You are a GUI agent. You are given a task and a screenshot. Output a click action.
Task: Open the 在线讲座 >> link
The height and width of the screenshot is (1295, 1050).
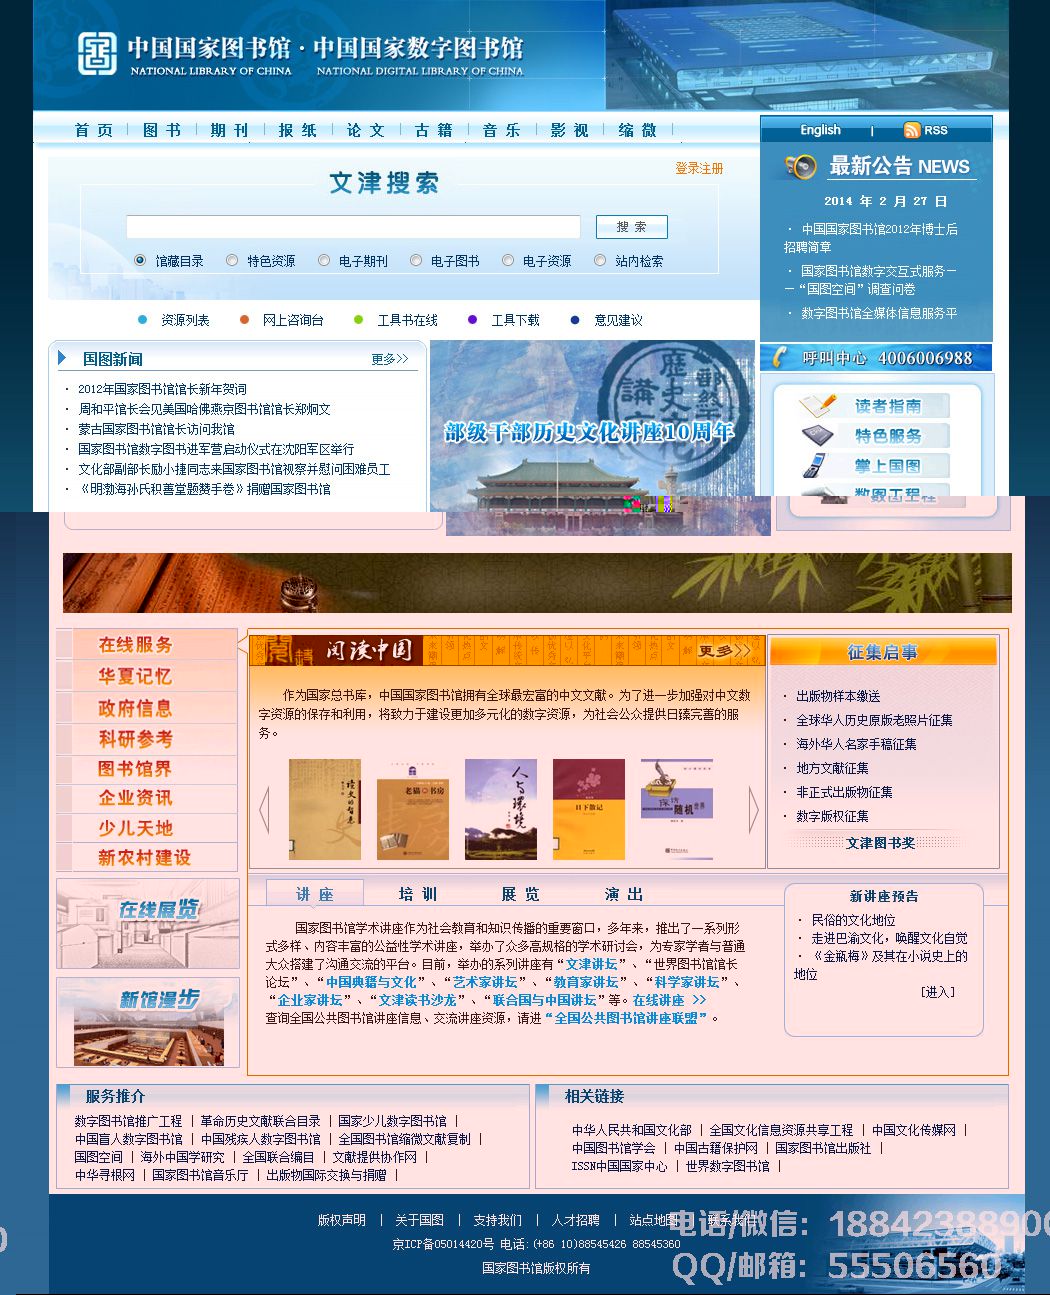(x=669, y=1000)
